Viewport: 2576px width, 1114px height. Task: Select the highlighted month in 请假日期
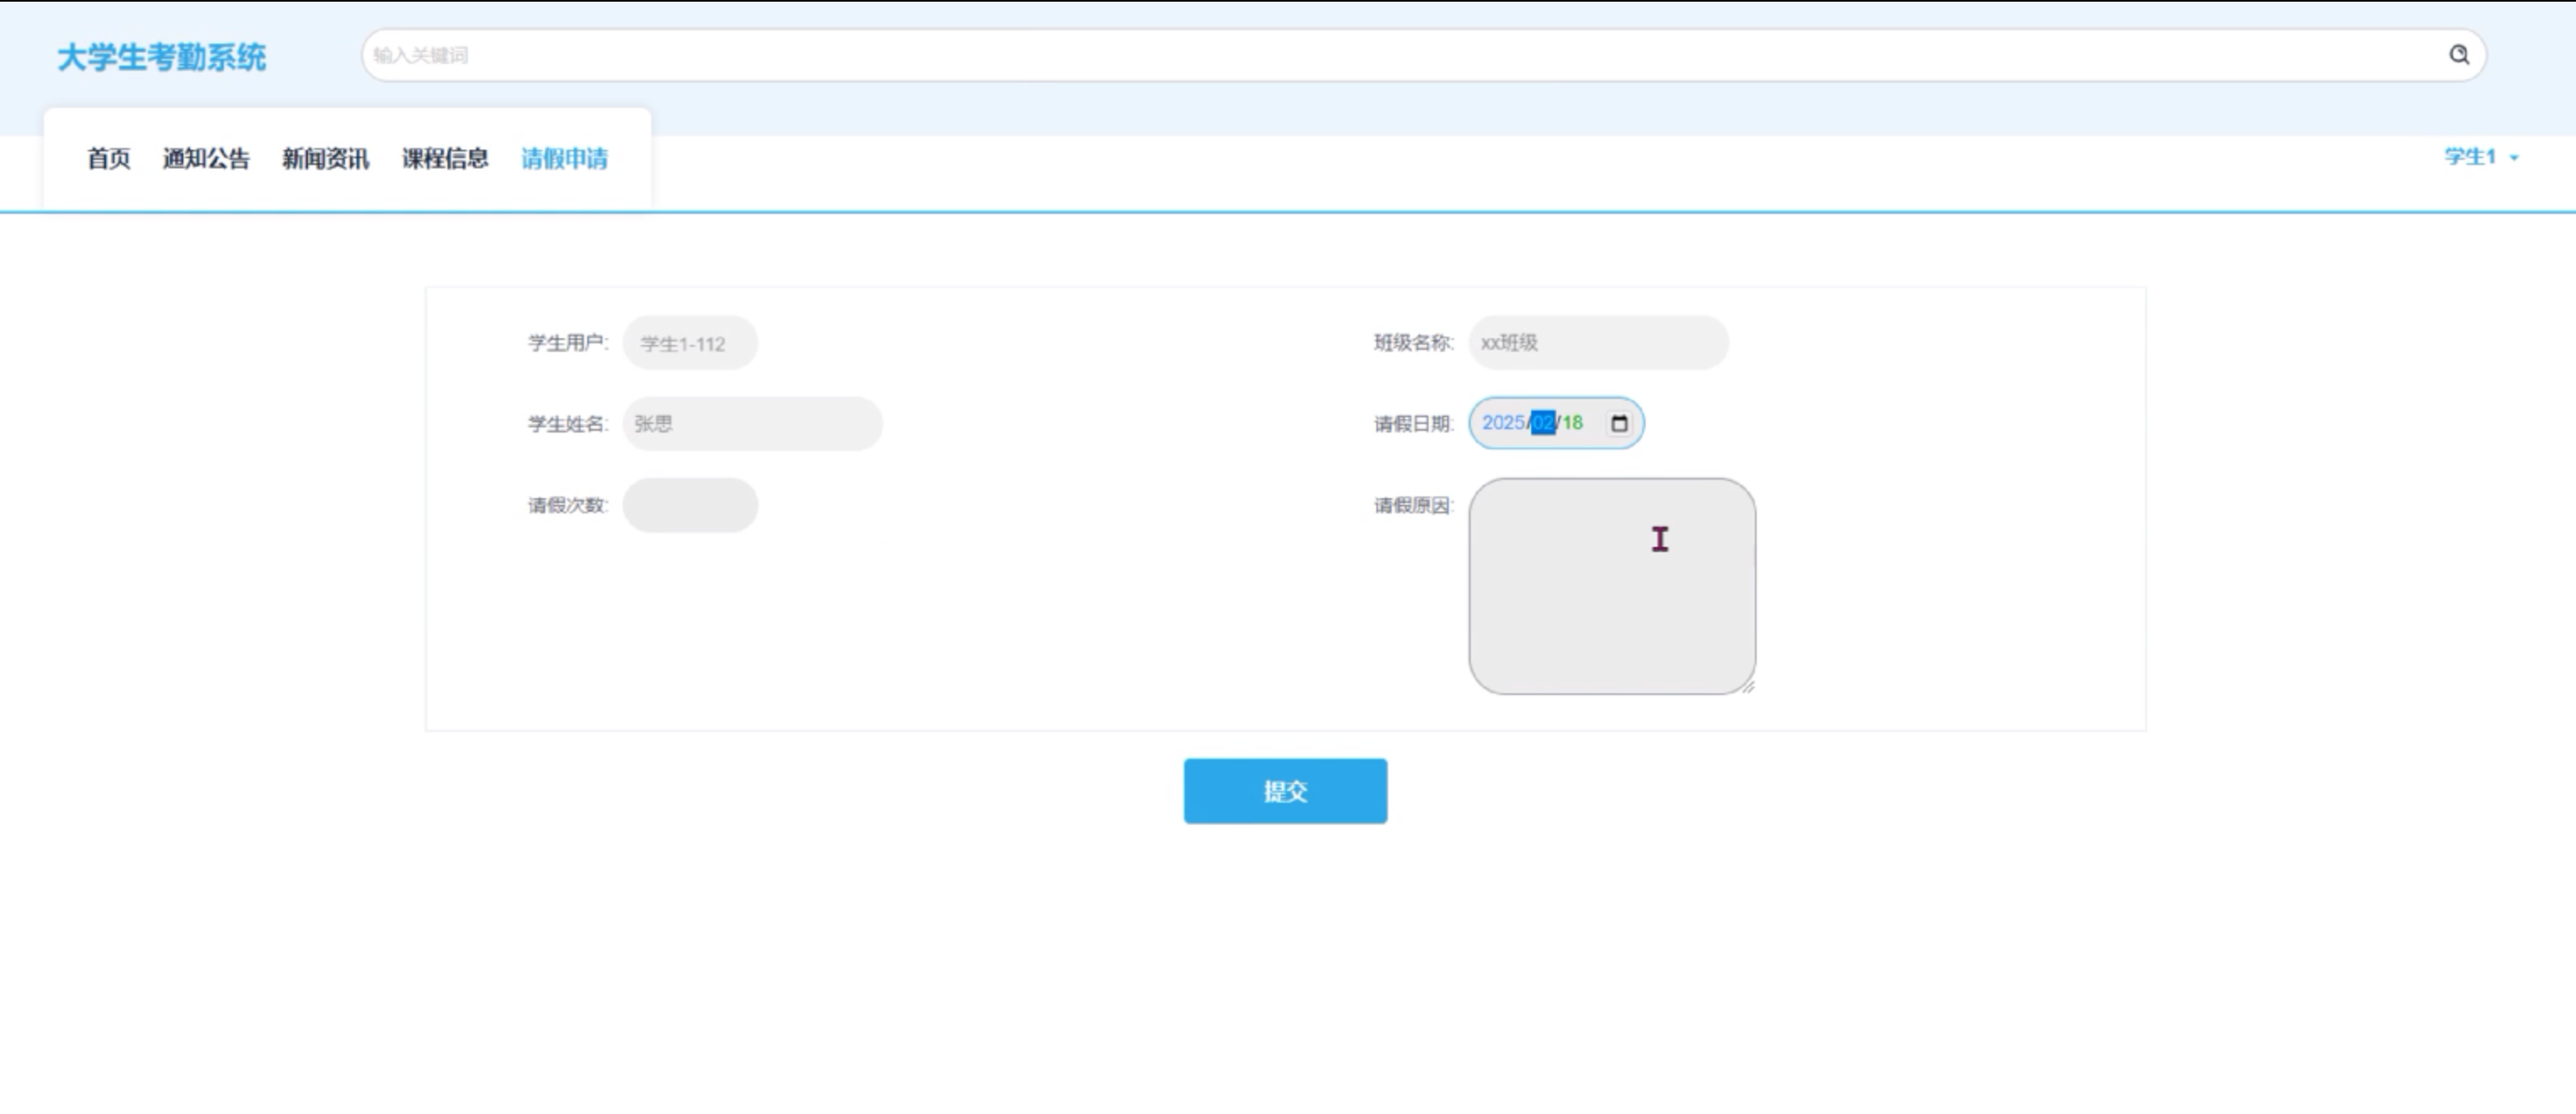1543,423
